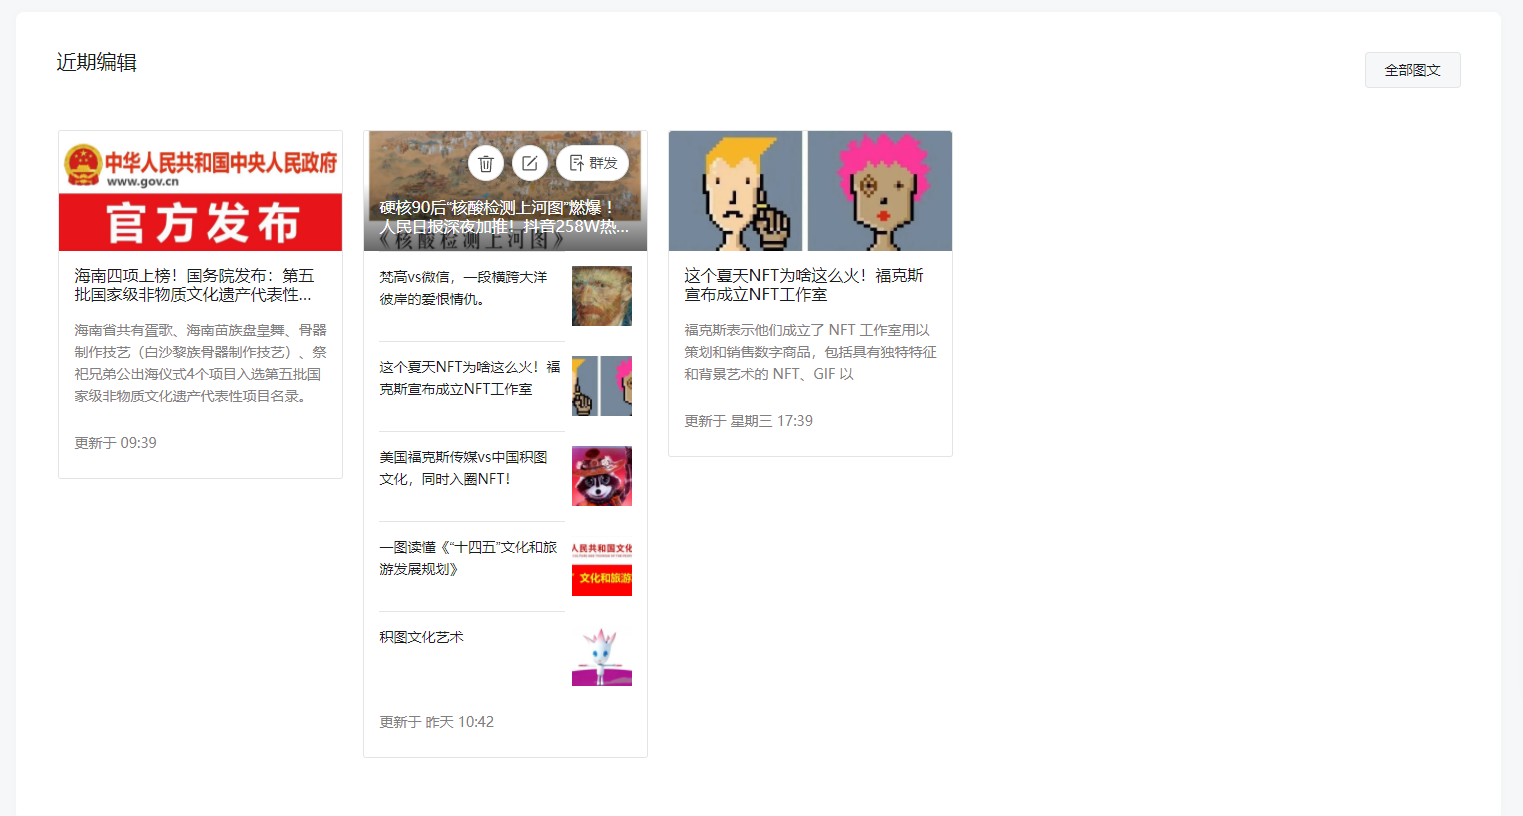Open third card title 这个夏天NFT为啥这么火！福克斯宣布成立NFT工作室
1523x816 pixels.
tap(804, 285)
